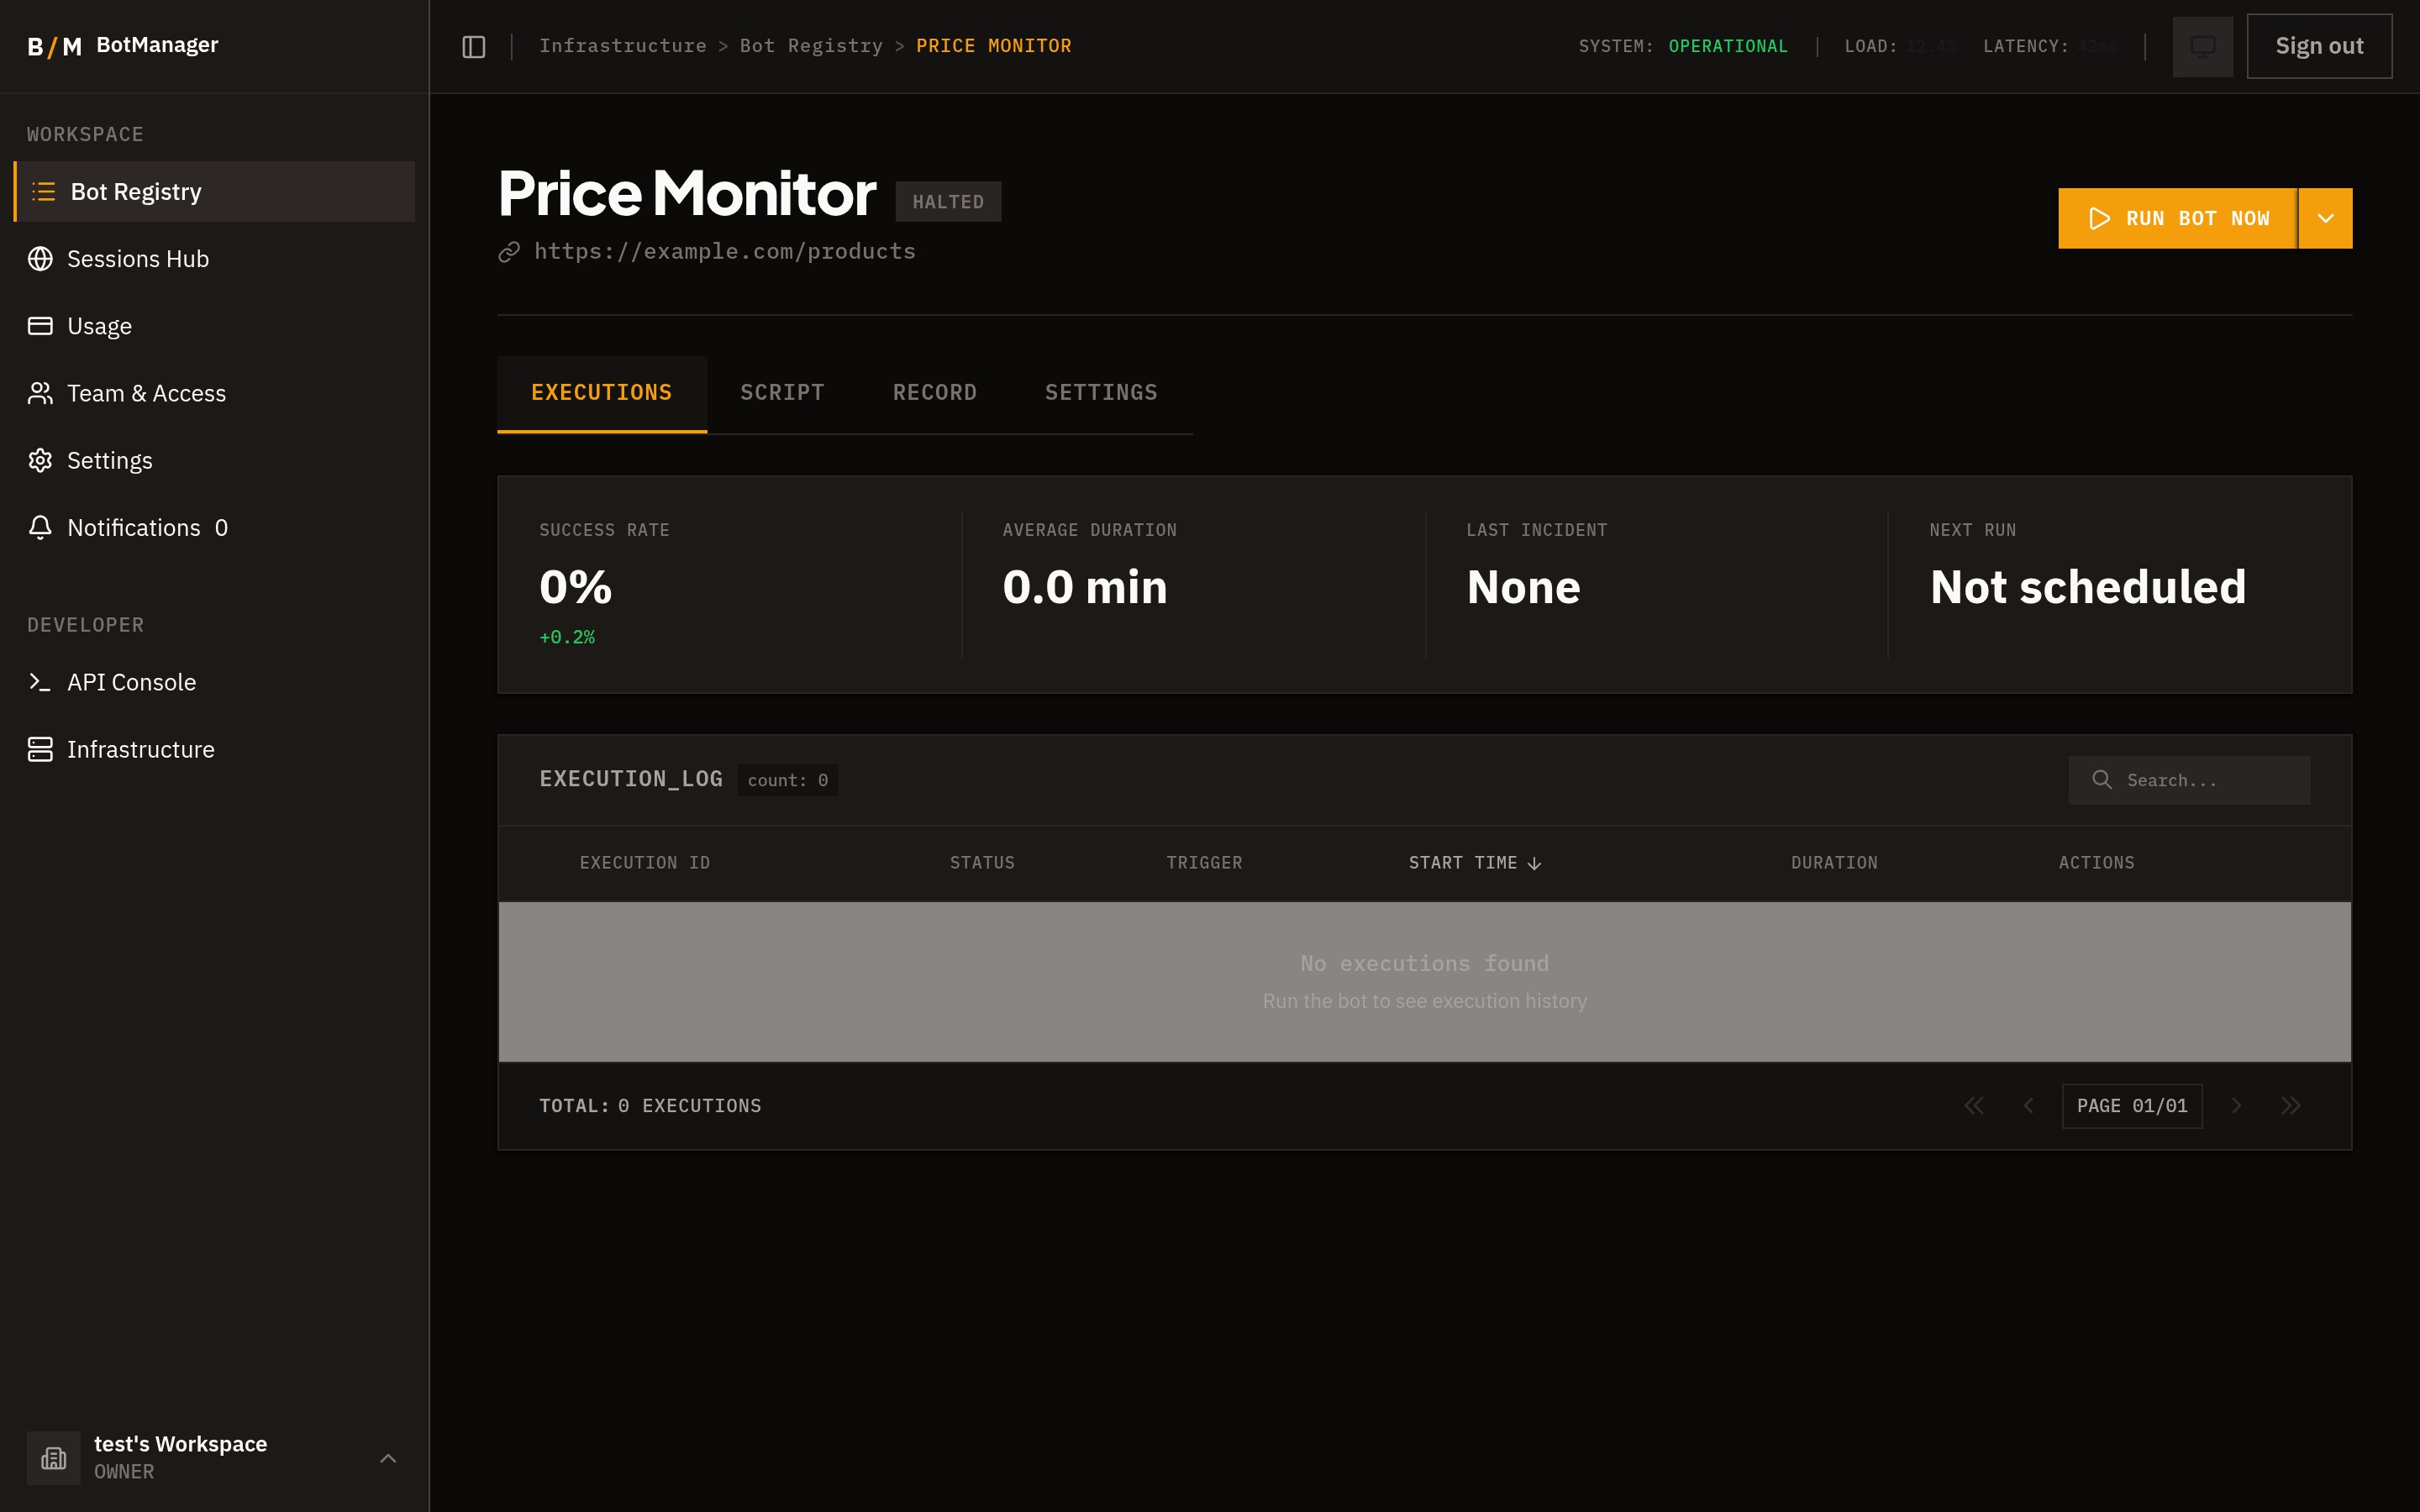Image resolution: width=2420 pixels, height=1512 pixels.
Task: Open the bot Settings tab
Action: point(1101,393)
